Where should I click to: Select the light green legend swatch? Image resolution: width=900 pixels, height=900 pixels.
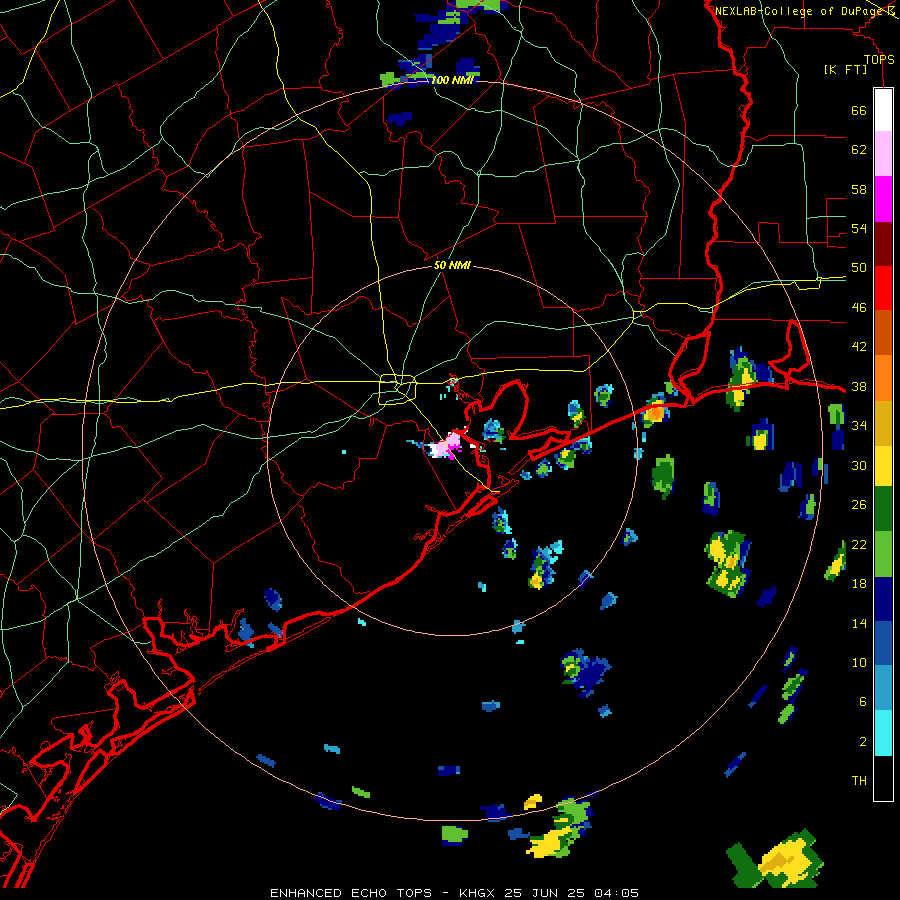(x=883, y=554)
